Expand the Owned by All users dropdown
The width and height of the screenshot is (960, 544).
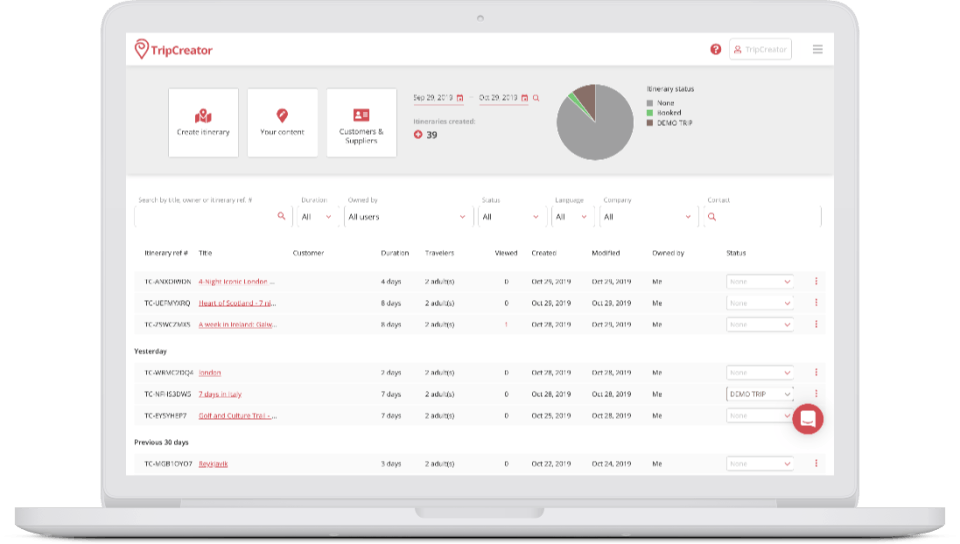(408, 217)
